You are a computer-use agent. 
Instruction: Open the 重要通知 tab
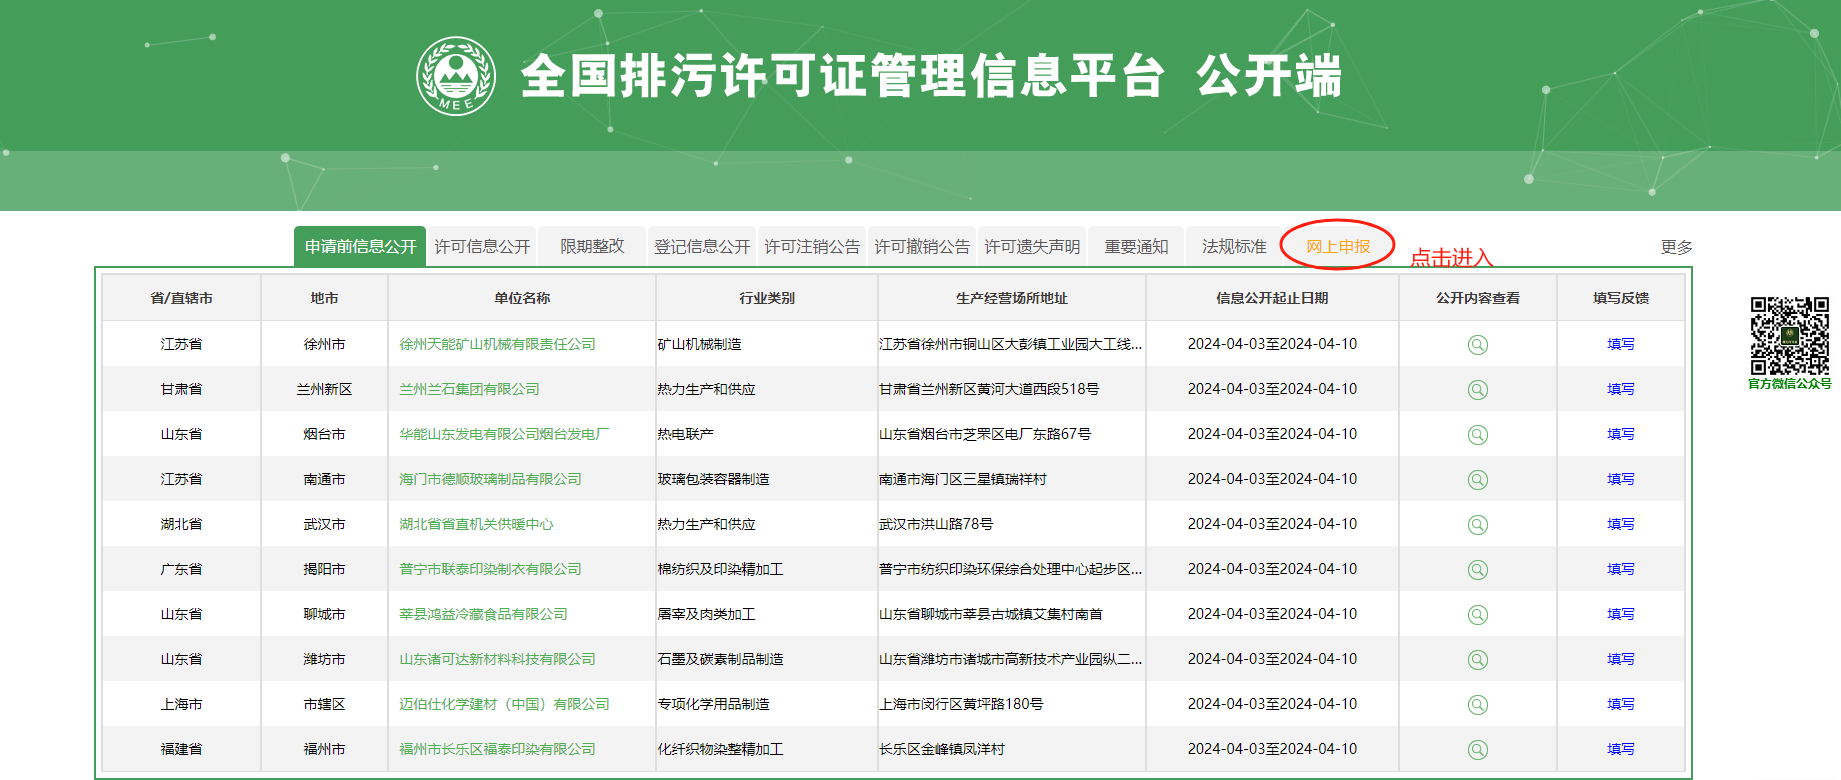click(1136, 247)
